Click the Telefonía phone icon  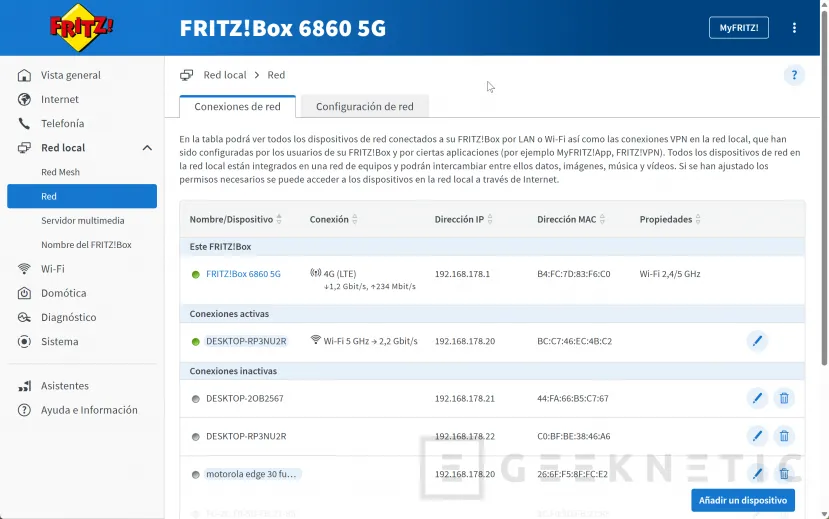tap(24, 124)
